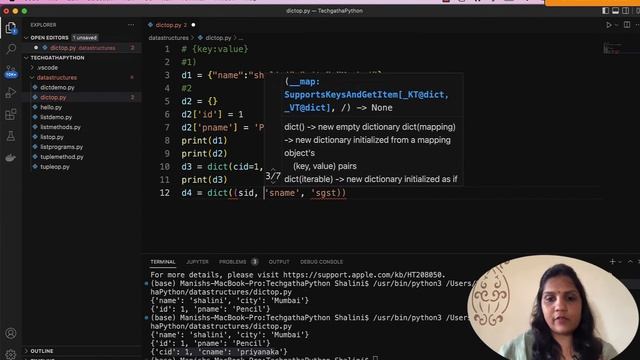The height and width of the screenshot is (360, 640).
Task: Open the Manage gear icon
Action: click(x=11, y=354)
